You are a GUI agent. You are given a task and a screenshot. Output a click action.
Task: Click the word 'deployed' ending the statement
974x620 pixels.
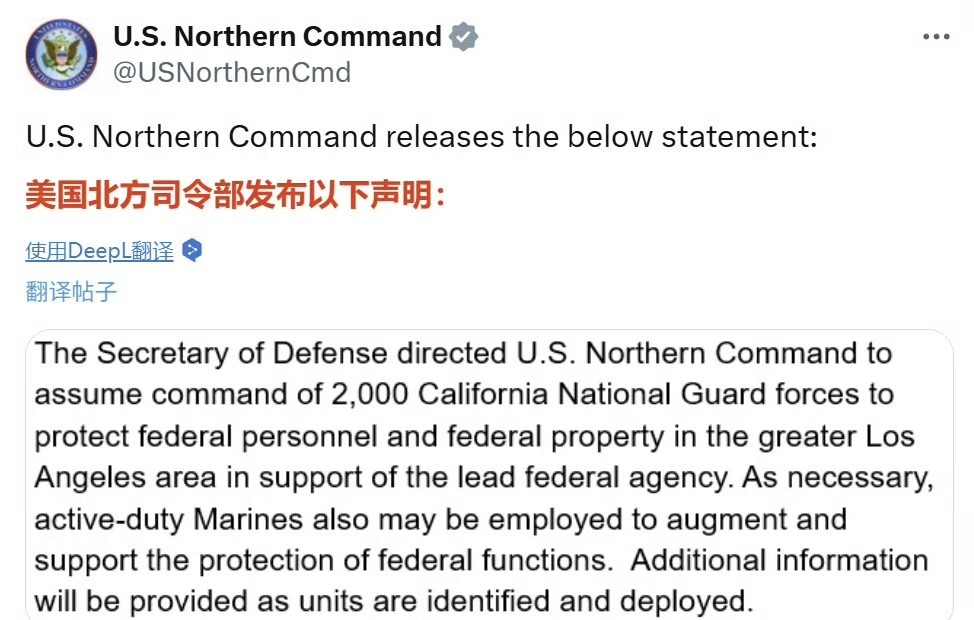[x=686, y=601]
